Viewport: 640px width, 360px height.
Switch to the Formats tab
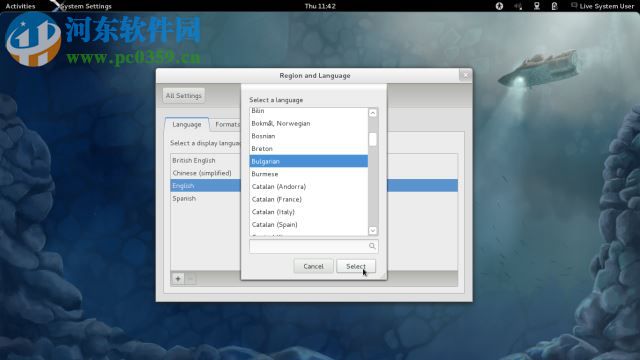pos(227,124)
